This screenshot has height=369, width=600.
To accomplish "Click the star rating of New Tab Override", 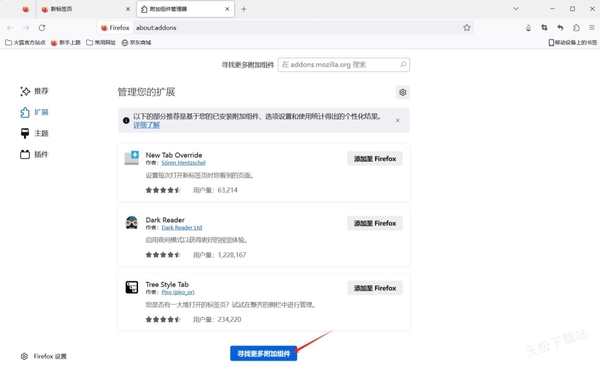I will point(163,190).
